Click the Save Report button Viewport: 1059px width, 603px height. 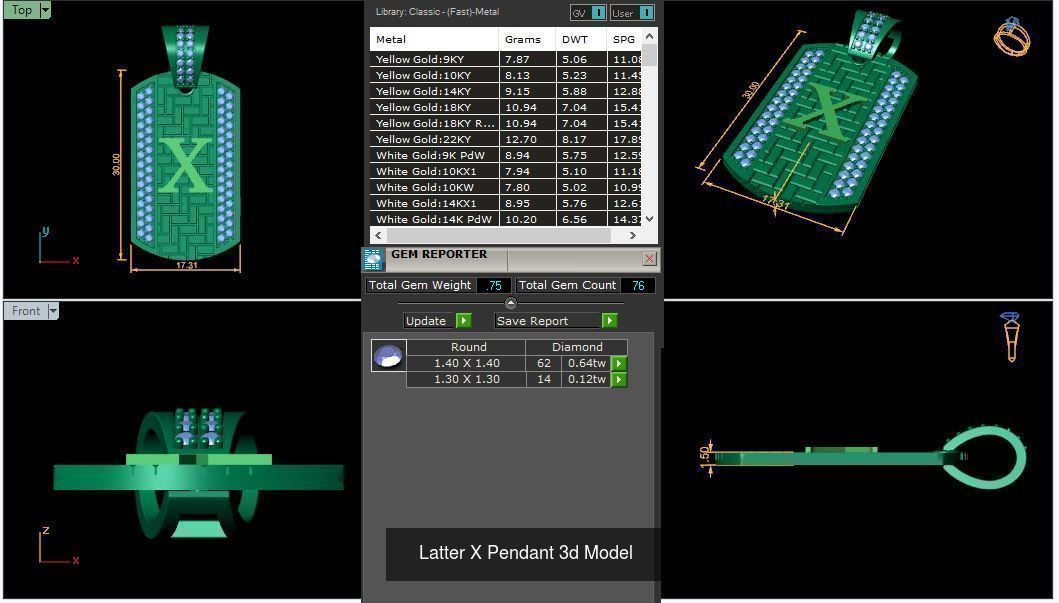tap(548, 321)
